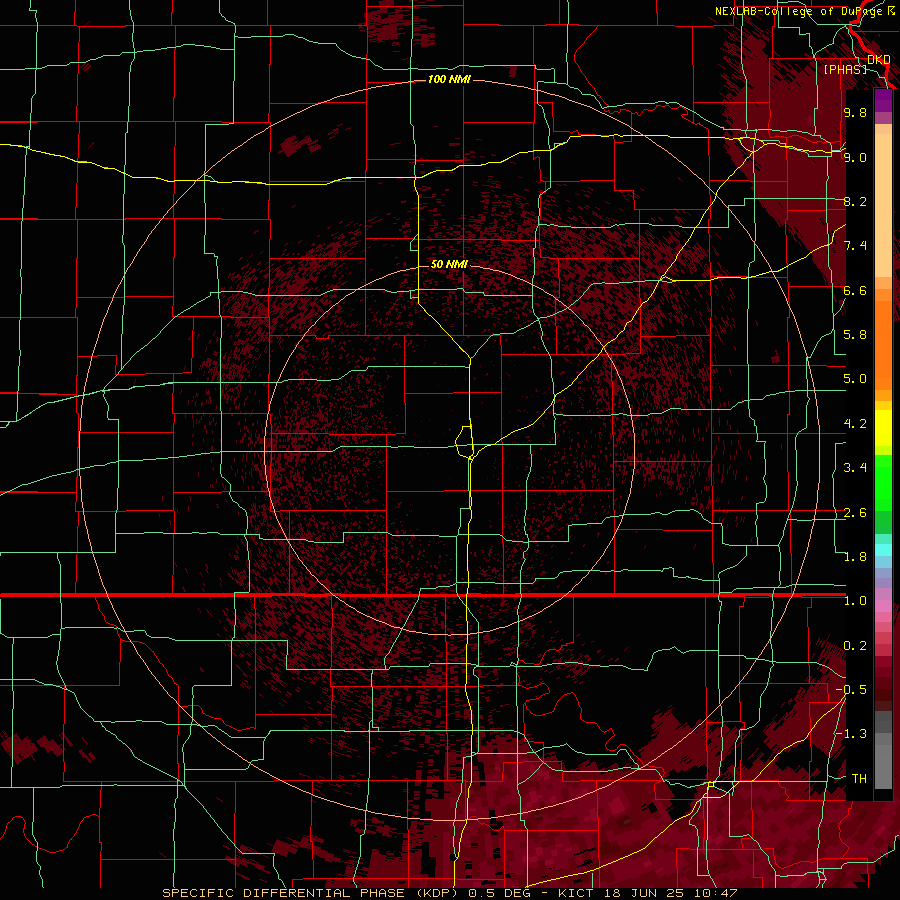
Task: Click the 8.2 value on the color scale
Action: pyautogui.click(x=855, y=201)
